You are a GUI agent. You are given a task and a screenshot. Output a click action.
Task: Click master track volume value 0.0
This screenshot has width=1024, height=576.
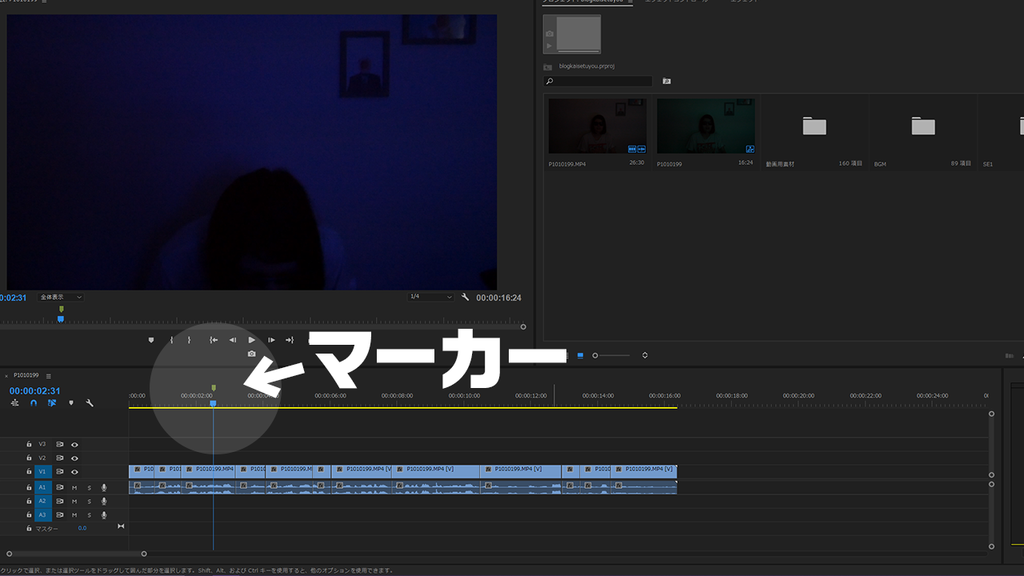click(x=82, y=528)
